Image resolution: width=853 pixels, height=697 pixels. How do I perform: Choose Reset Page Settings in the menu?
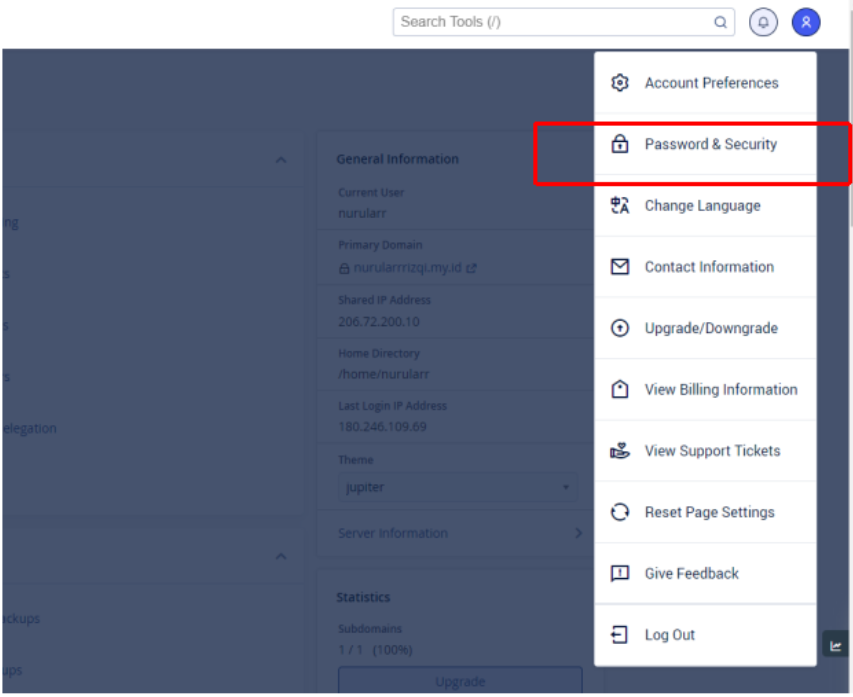pyautogui.click(x=705, y=512)
